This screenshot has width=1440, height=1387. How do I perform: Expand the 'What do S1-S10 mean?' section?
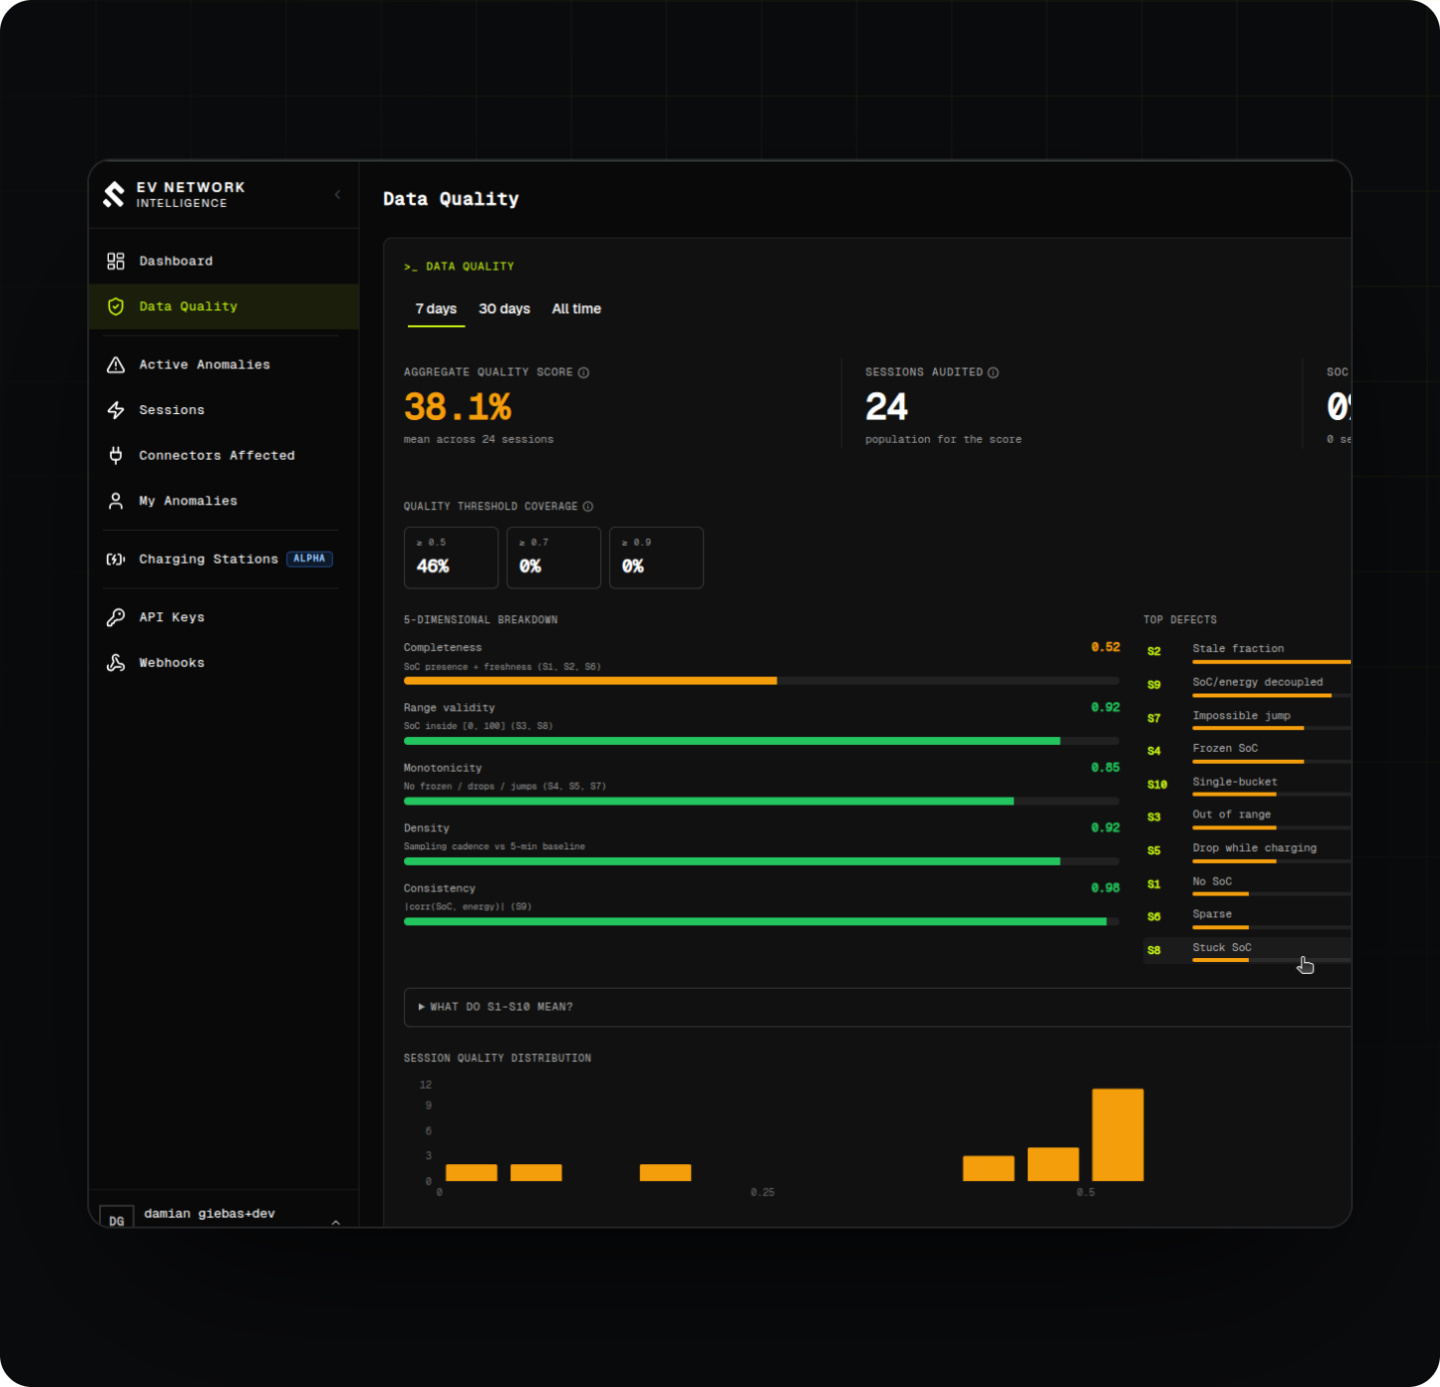click(877, 1007)
